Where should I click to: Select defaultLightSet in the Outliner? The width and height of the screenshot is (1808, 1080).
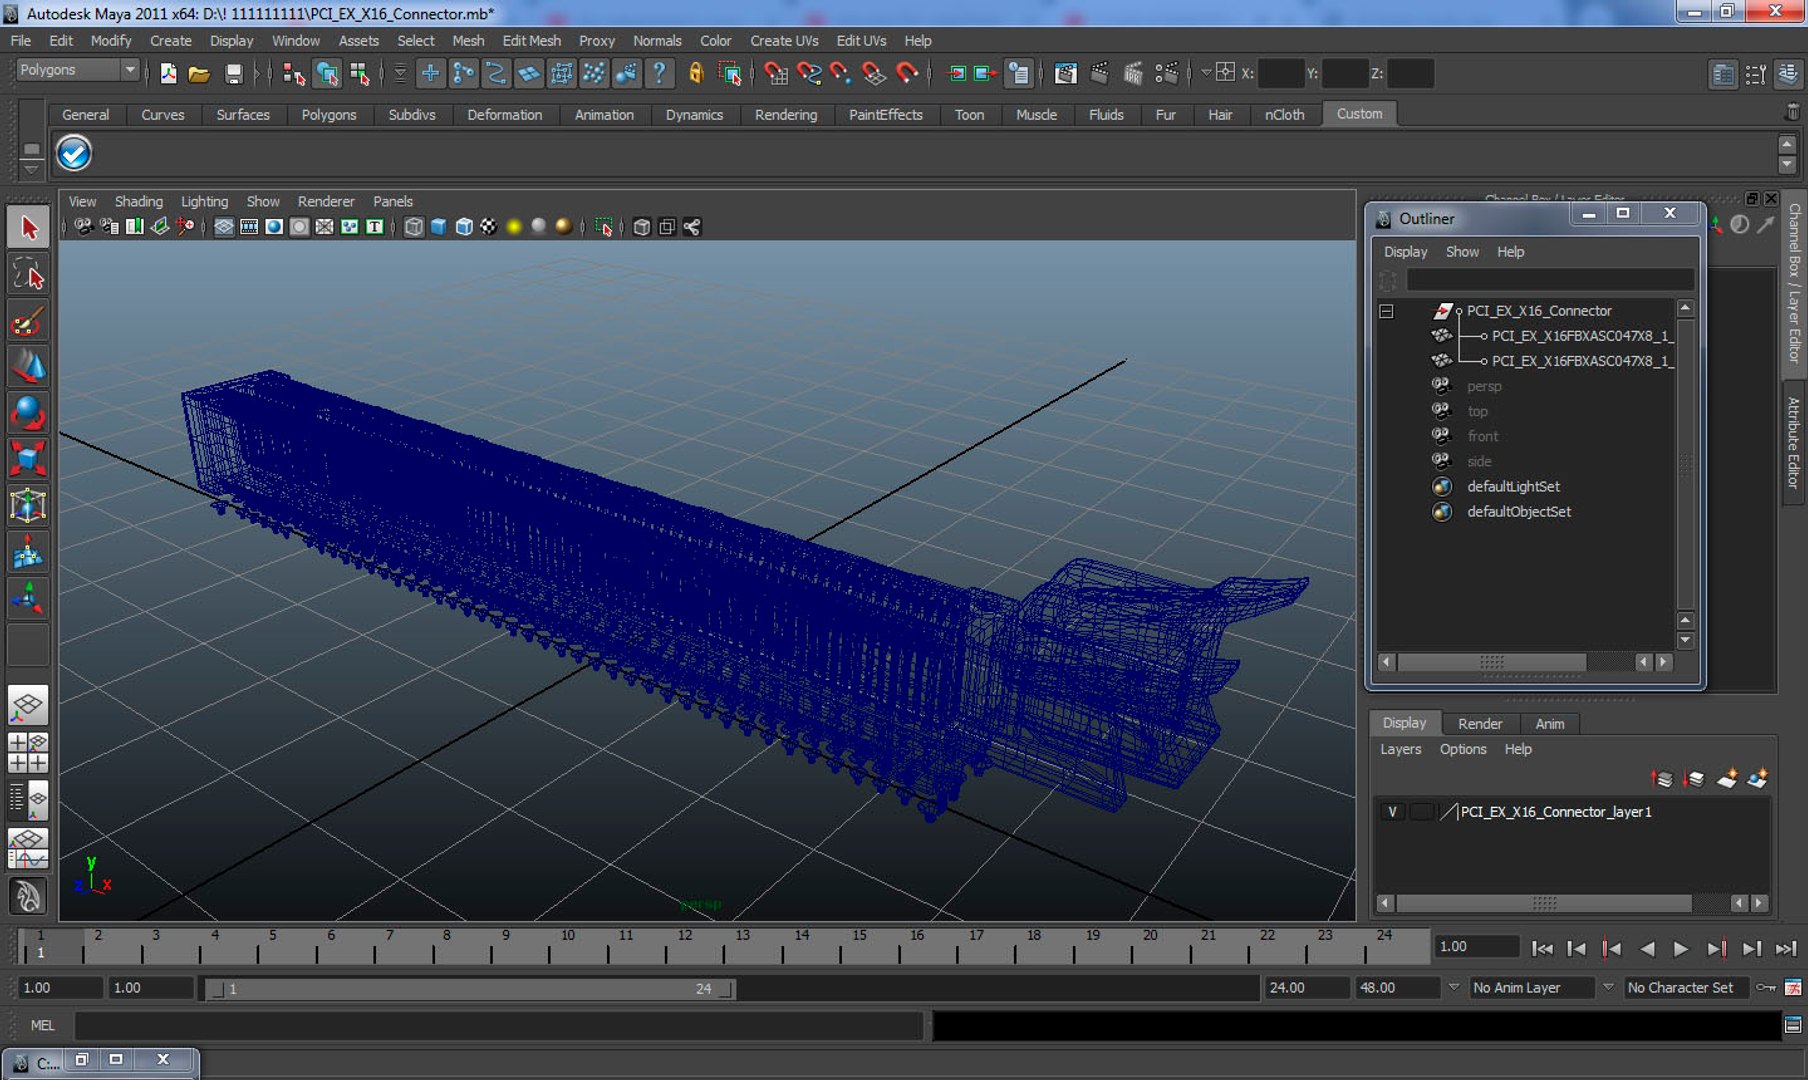click(1512, 486)
